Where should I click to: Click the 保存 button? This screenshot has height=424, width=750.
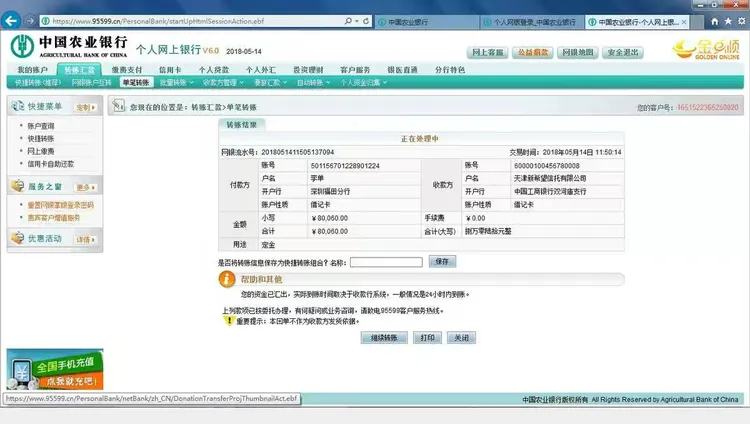(442, 262)
